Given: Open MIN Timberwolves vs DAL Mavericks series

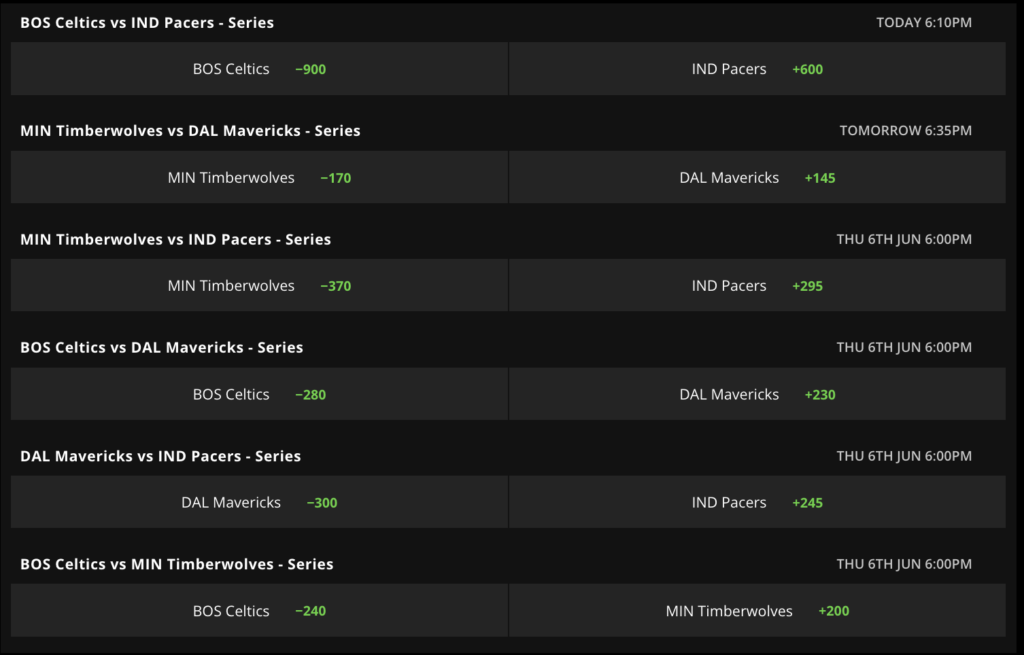Looking at the screenshot, I should coord(190,131).
